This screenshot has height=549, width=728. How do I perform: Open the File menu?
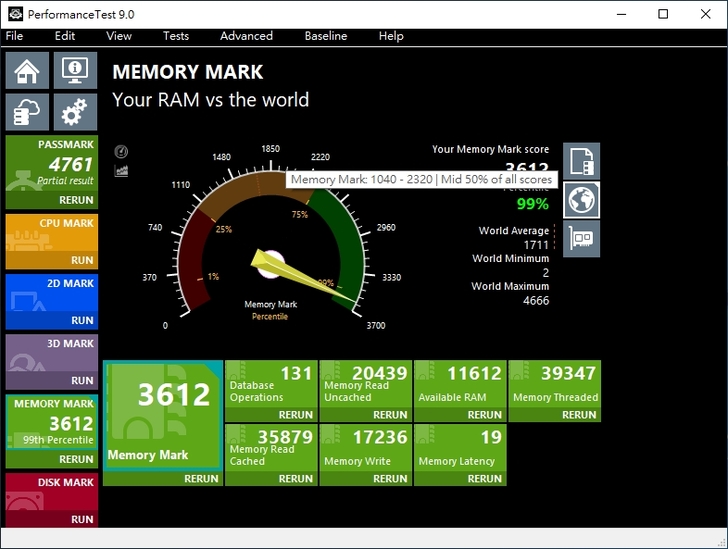click(14, 36)
